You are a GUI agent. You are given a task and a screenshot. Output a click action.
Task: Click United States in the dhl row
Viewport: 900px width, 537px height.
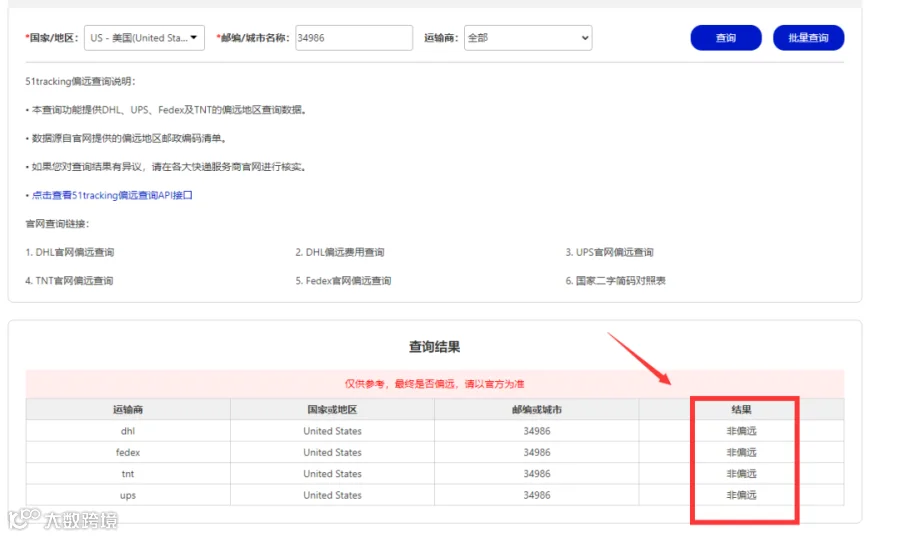point(332,431)
